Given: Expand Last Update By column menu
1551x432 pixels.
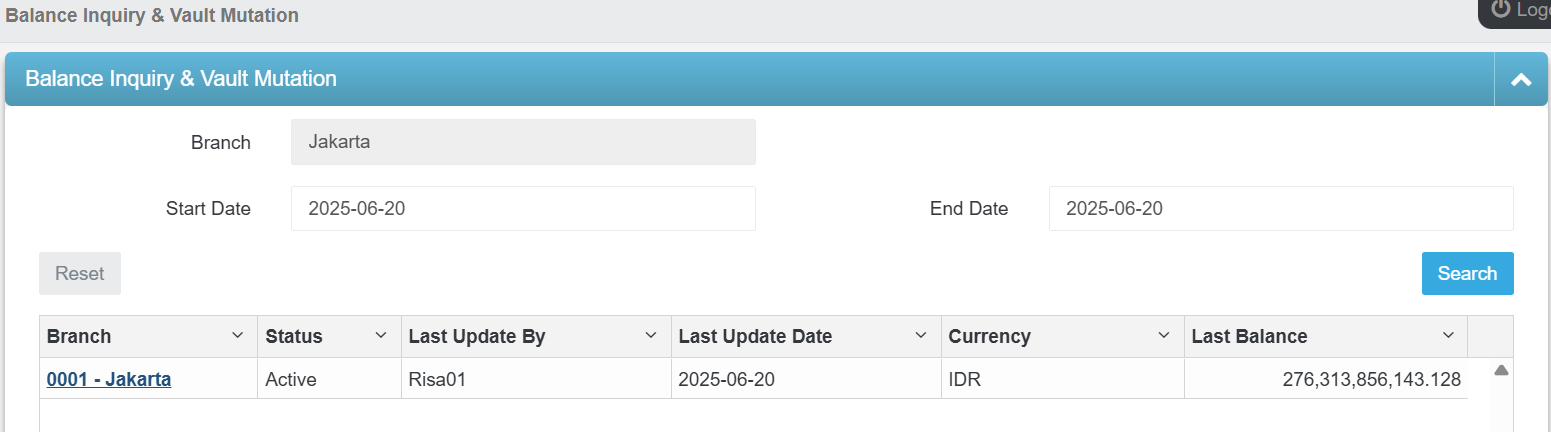Looking at the screenshot, I should (650, 336).
